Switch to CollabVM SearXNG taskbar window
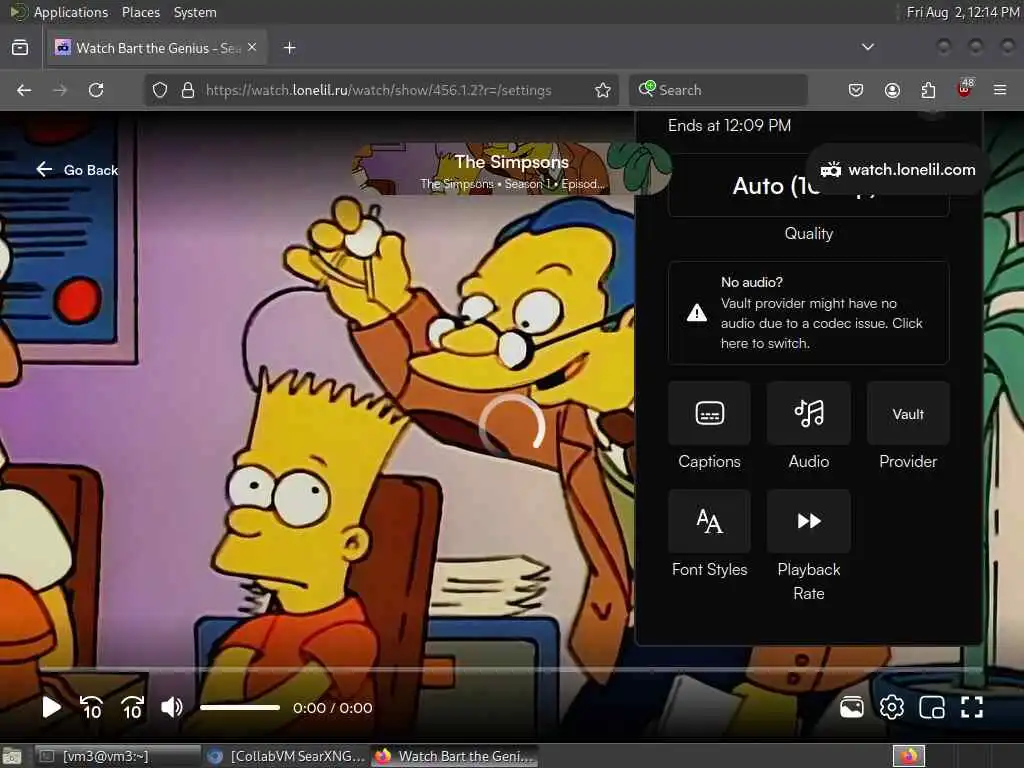Viewport: 1024px width, 768px height. pyautogui.click(x=286, y=756)
